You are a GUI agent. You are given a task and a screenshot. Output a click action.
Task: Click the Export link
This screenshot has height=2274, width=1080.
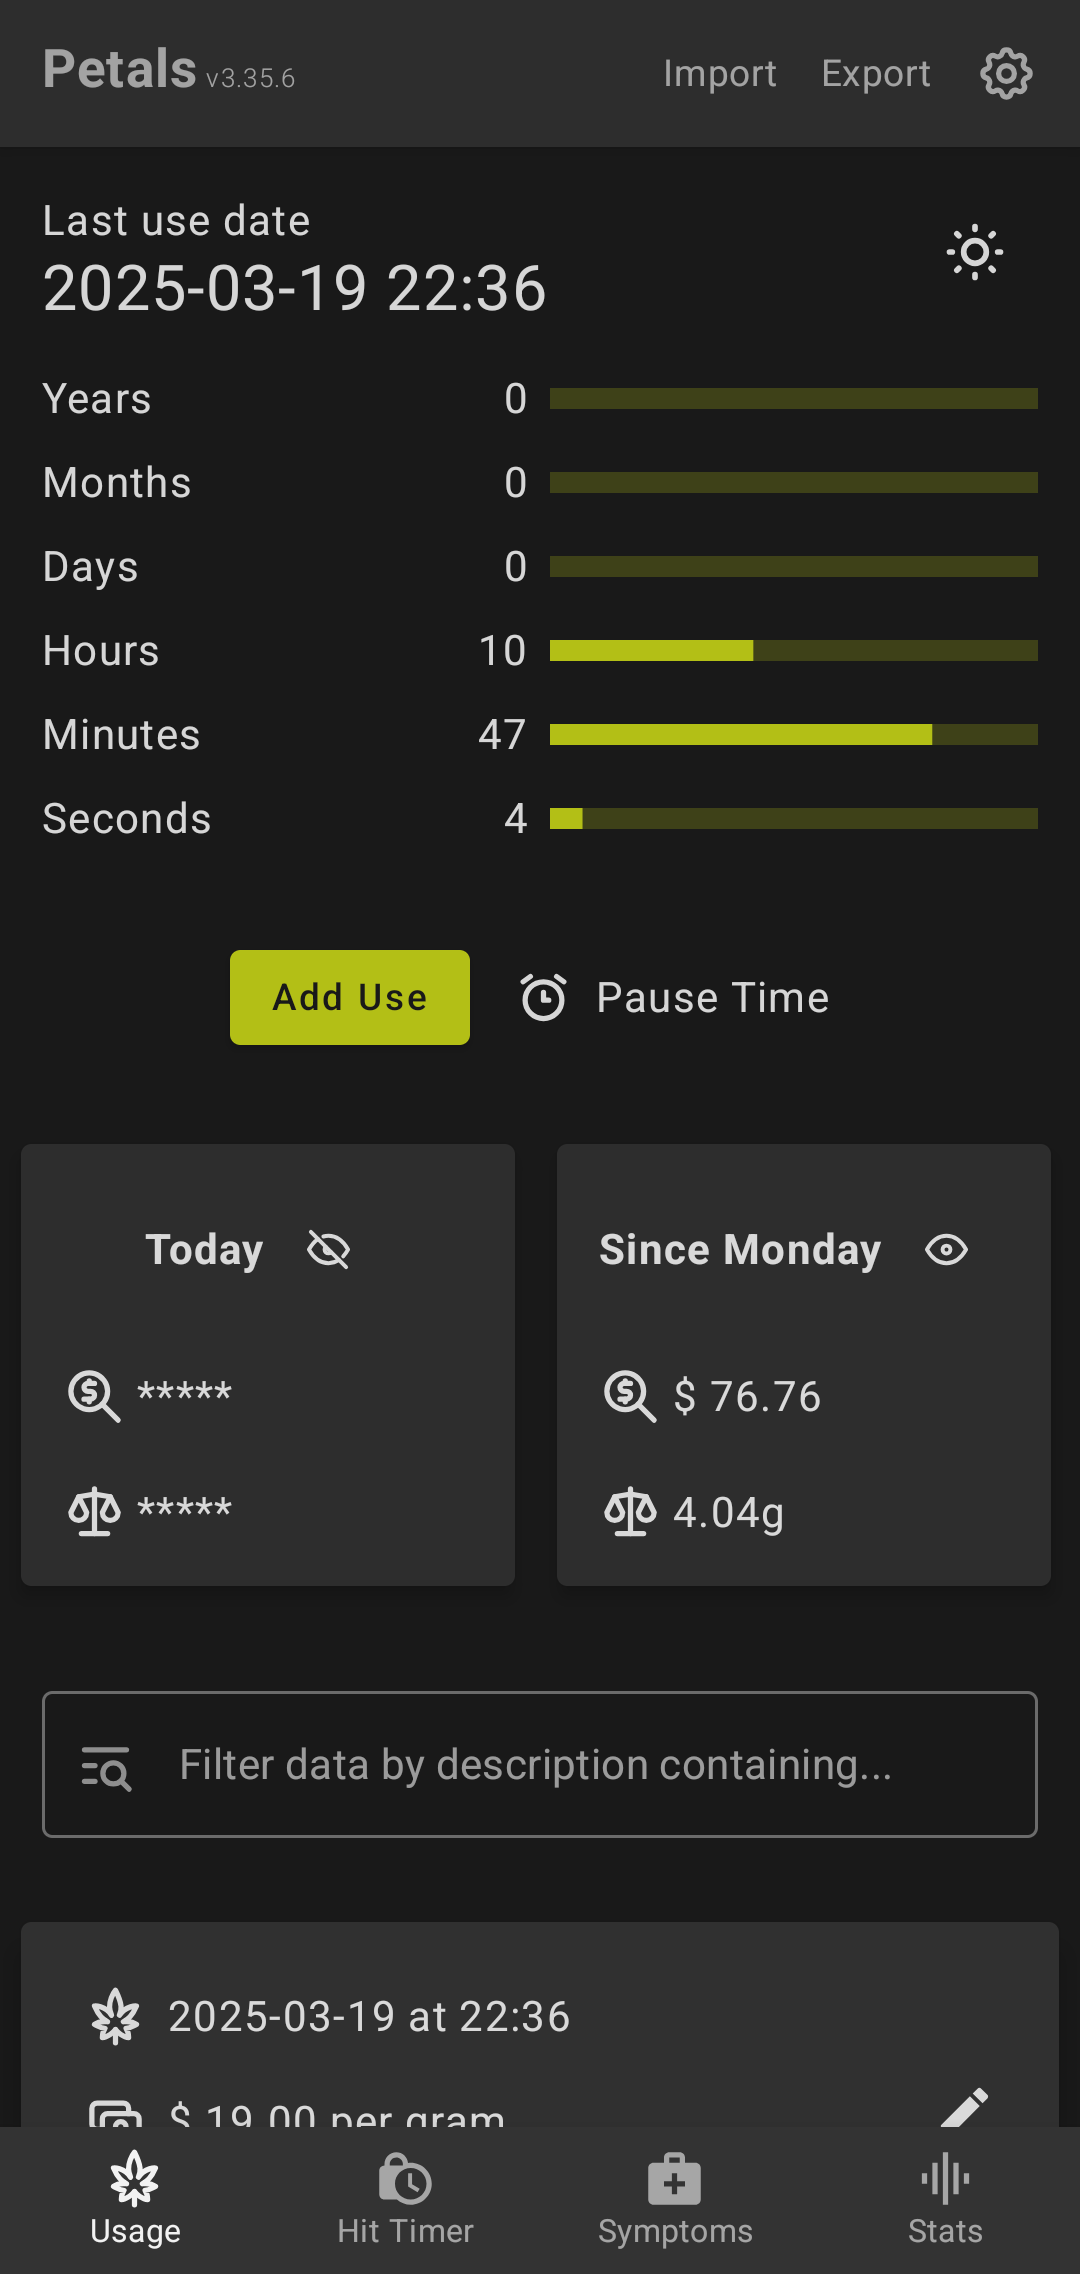876,74
